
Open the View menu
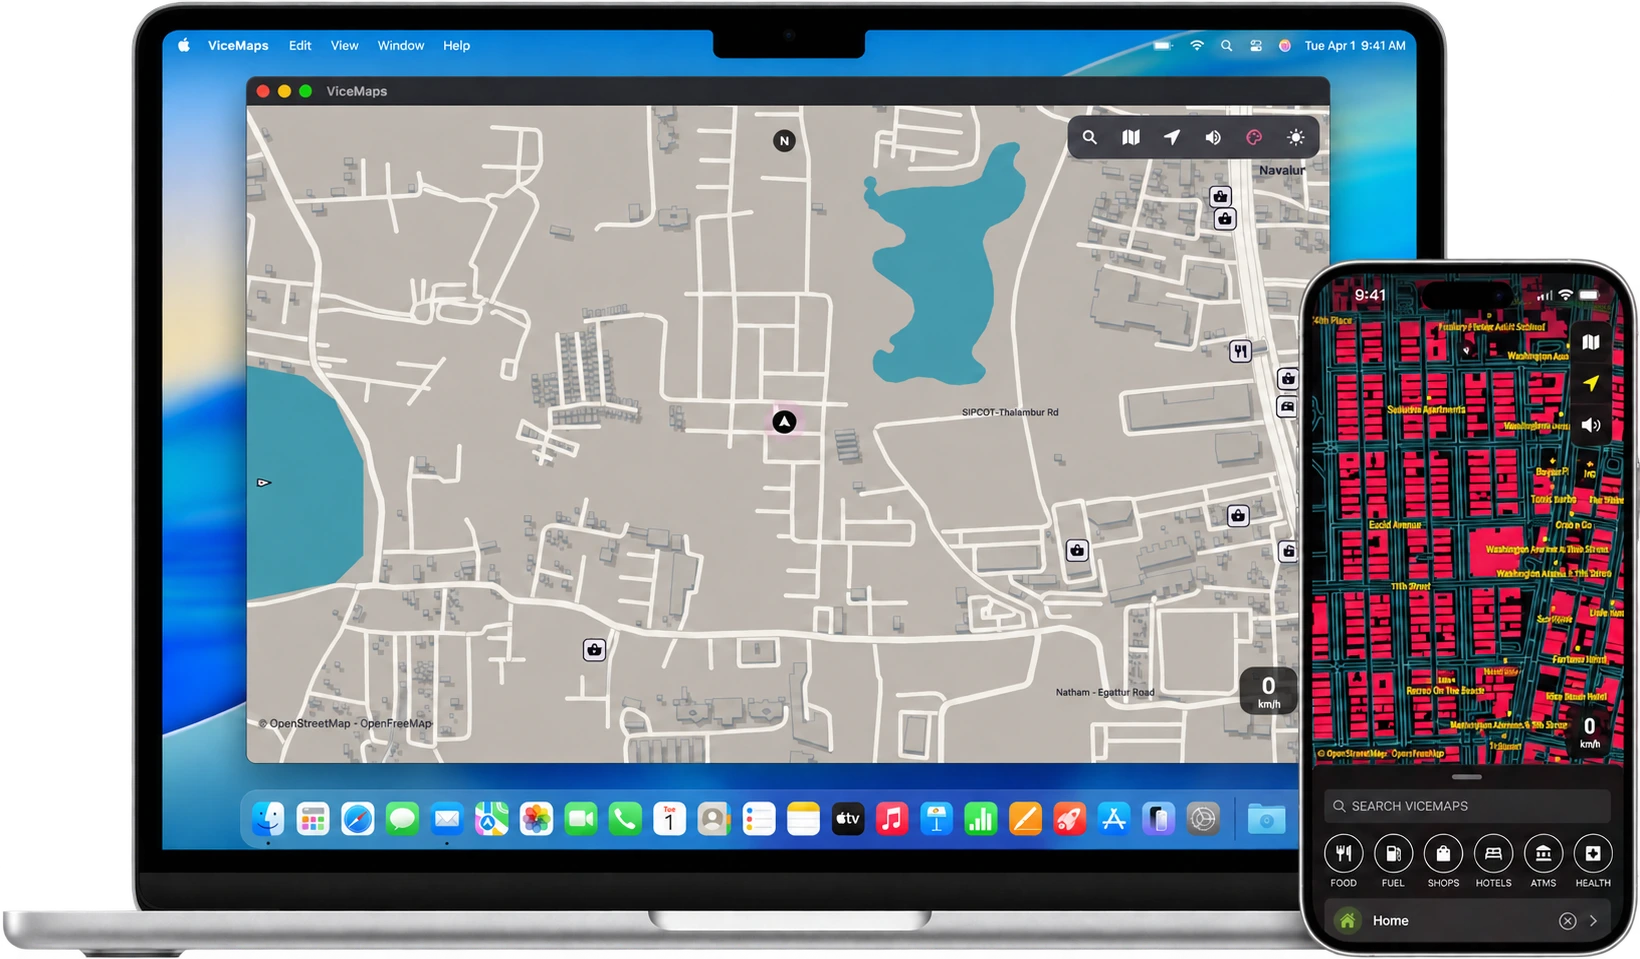344,45
